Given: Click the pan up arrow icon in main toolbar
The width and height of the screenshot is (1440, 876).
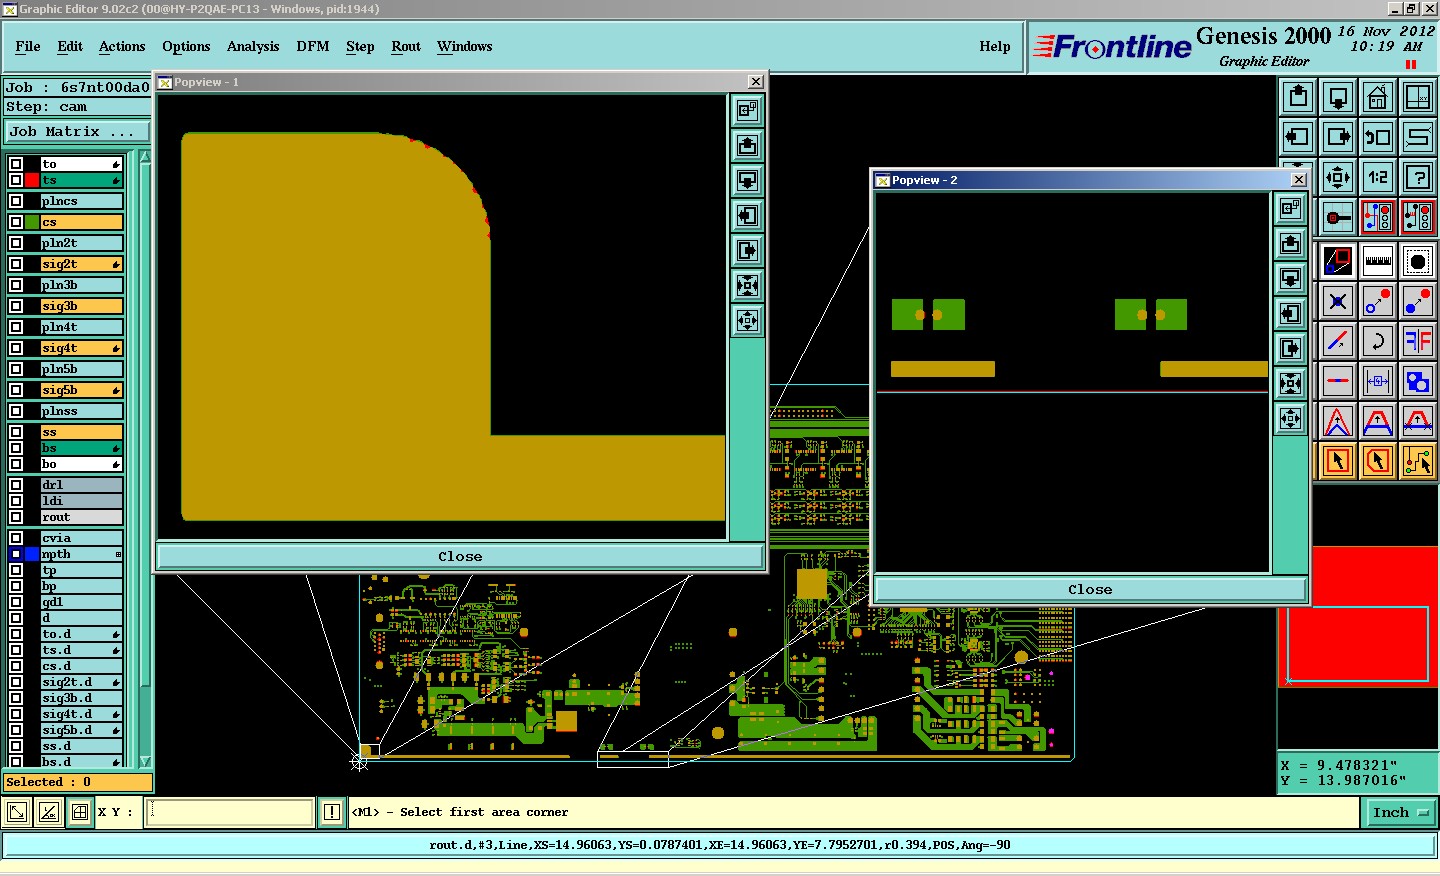Looking at the screenshot, I should tap(1298, 97).
